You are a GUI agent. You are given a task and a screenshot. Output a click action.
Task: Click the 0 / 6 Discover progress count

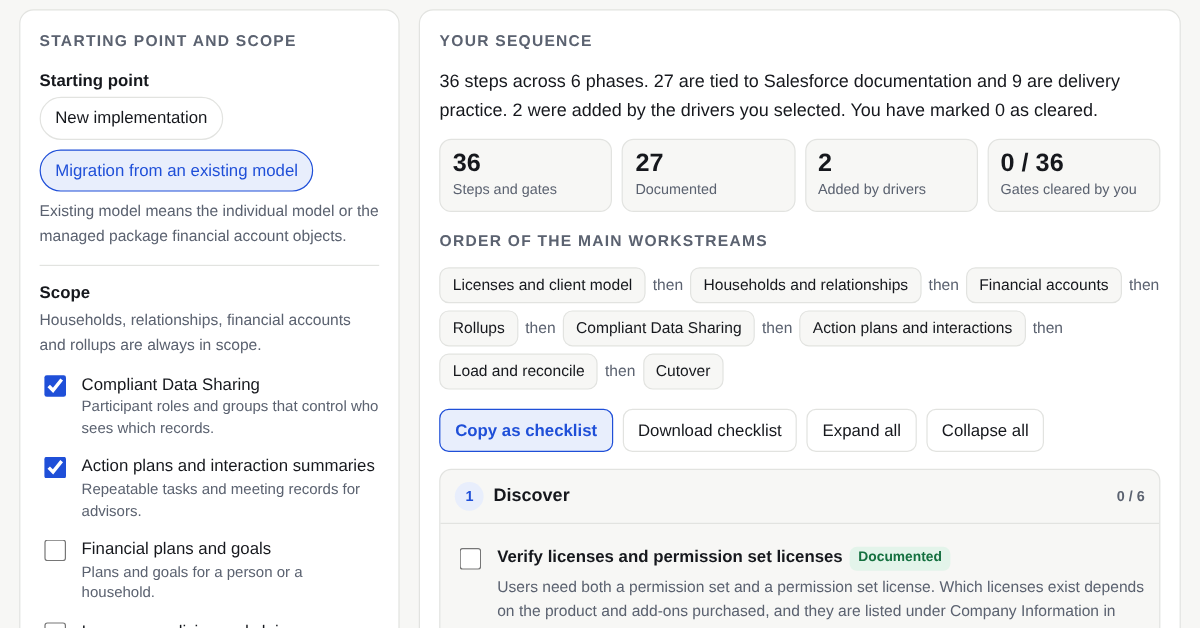(x=1131, y=496)
